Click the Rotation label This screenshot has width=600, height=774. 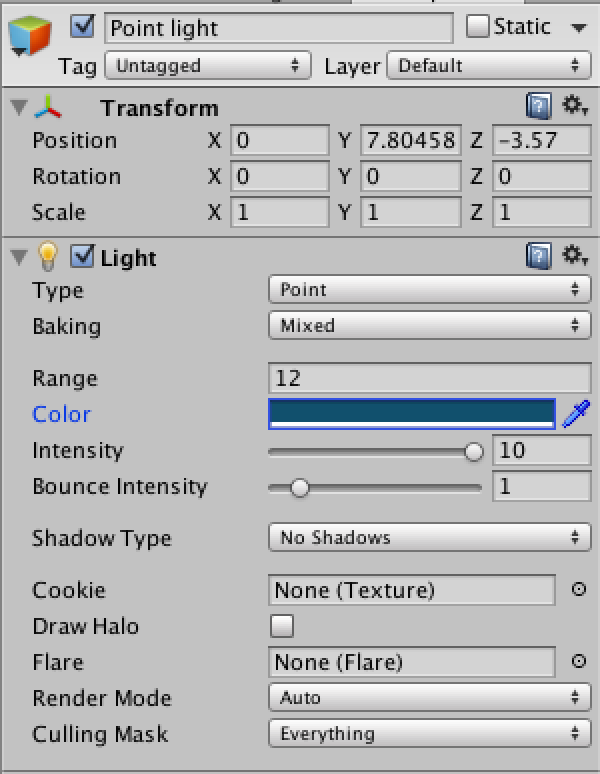[x=76, y=177]
